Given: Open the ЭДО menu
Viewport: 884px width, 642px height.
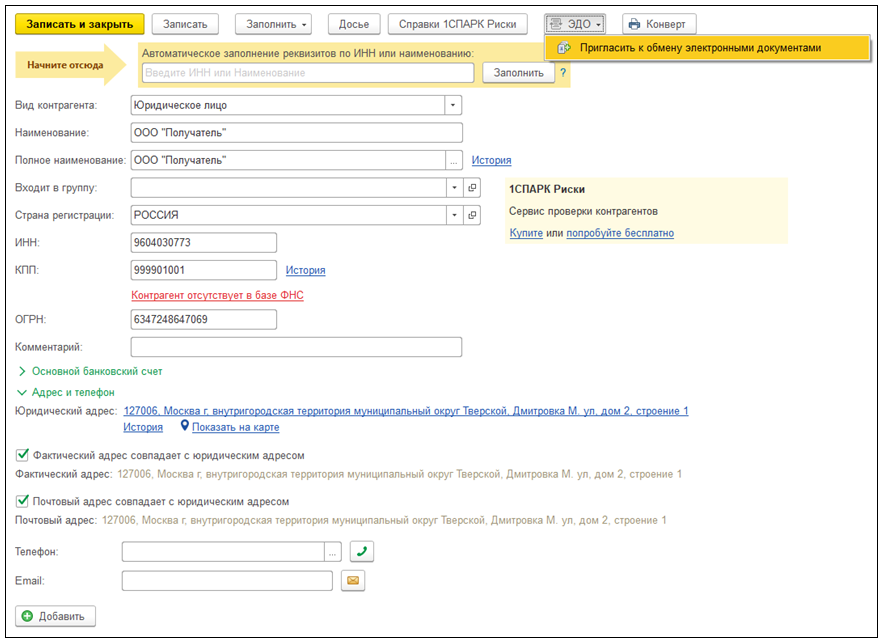Looking at the screenshot, I should pyautogui.click(x=577, y=24).
